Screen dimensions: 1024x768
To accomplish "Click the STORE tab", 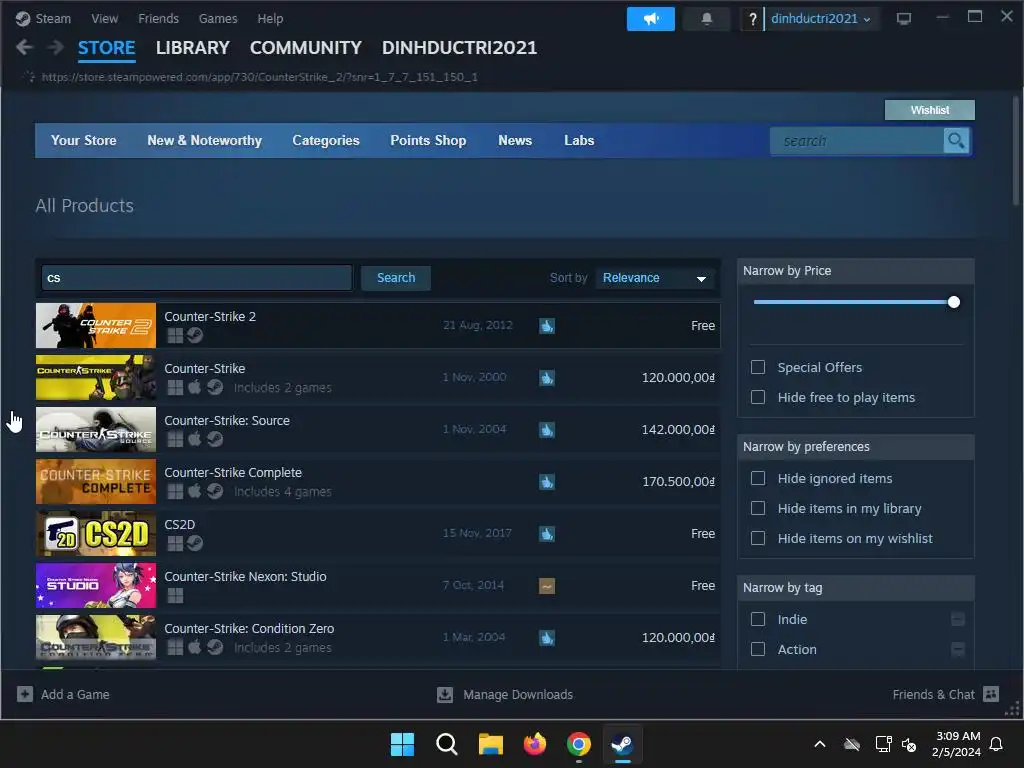I will pos(106,48).
